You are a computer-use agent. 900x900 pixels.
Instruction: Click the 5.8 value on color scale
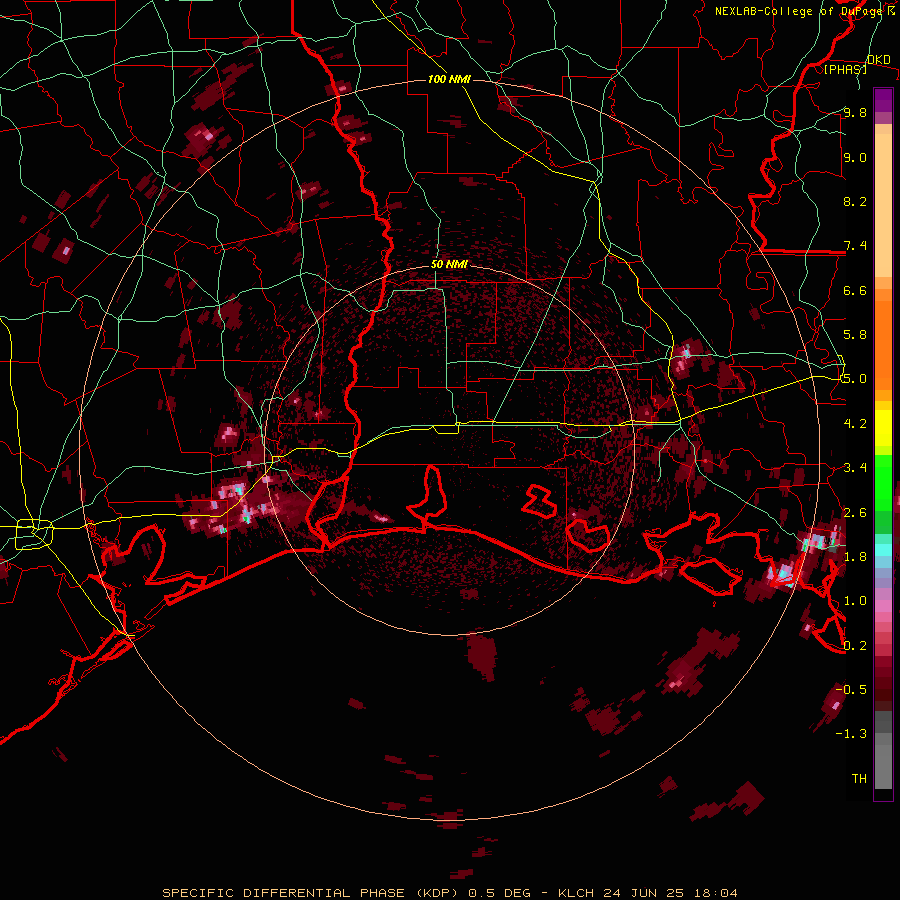point(855,335)
